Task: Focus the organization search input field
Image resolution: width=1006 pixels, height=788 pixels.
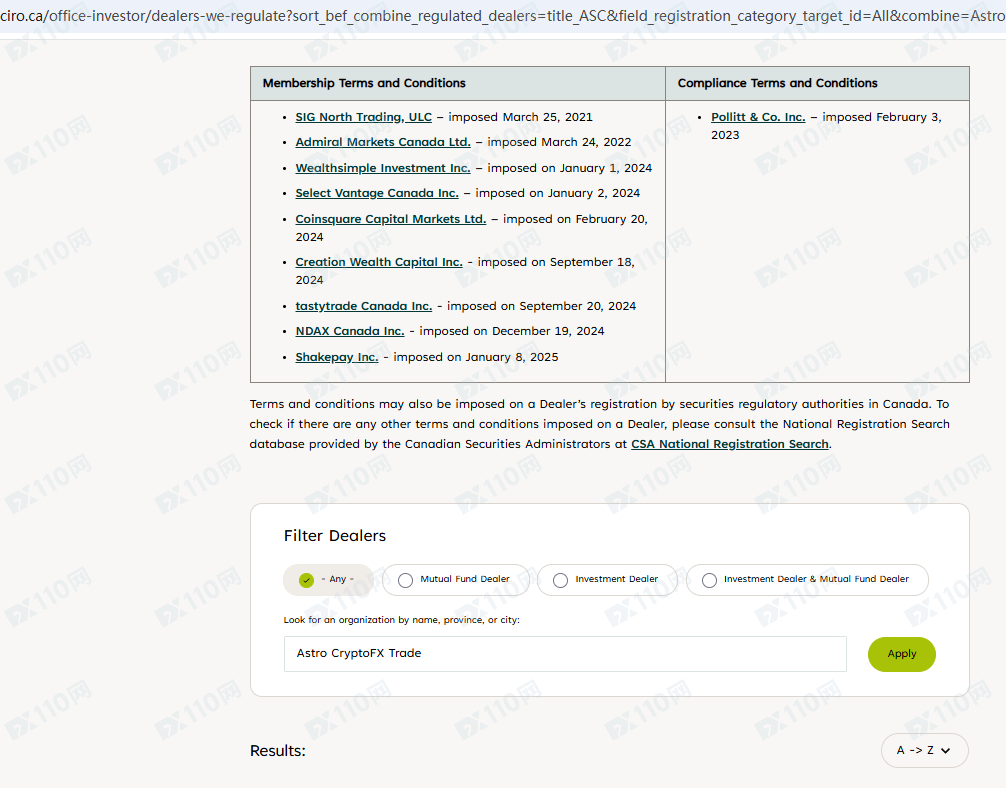Action: pos(565,654)
